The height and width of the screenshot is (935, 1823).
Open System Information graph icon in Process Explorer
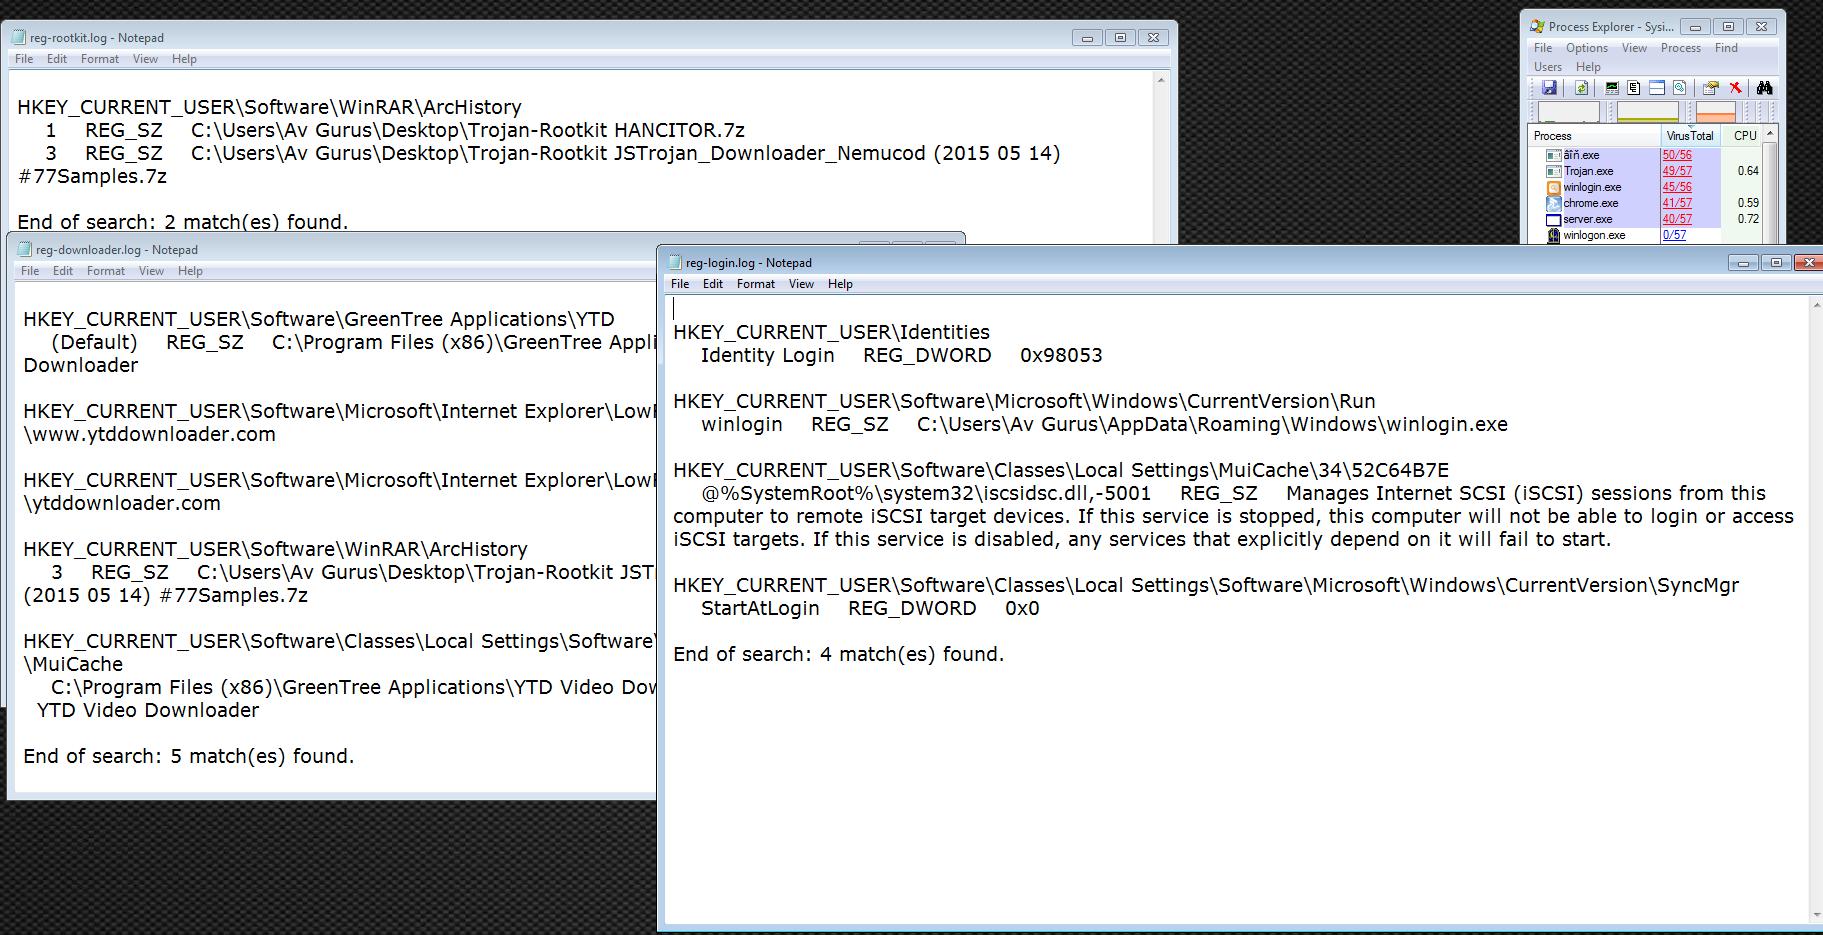point(1612,88)
